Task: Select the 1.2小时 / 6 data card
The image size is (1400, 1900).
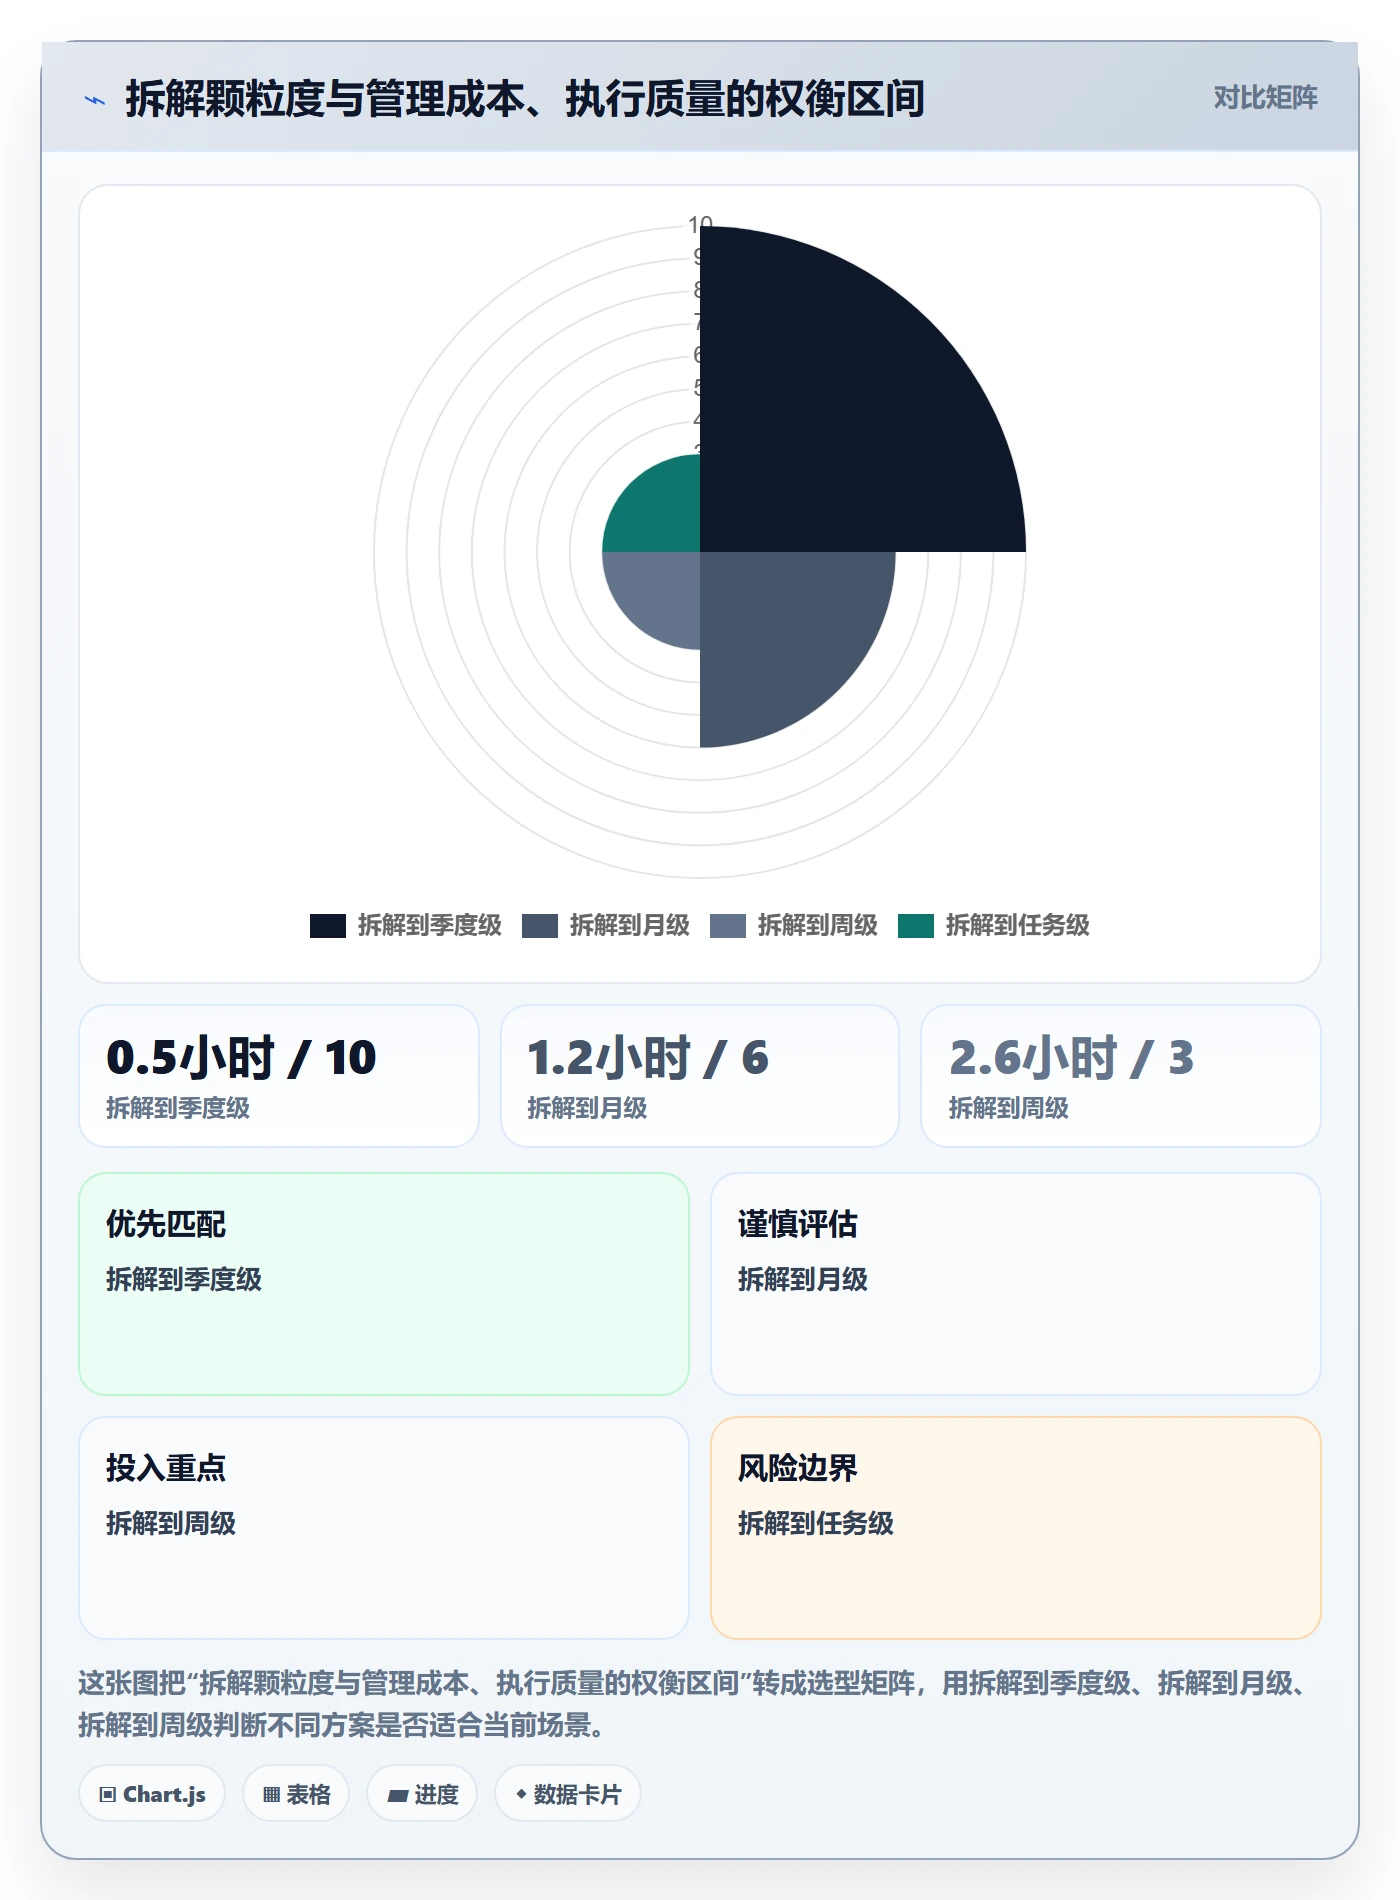Action: pyautogui.click(x=700, y=1076)
